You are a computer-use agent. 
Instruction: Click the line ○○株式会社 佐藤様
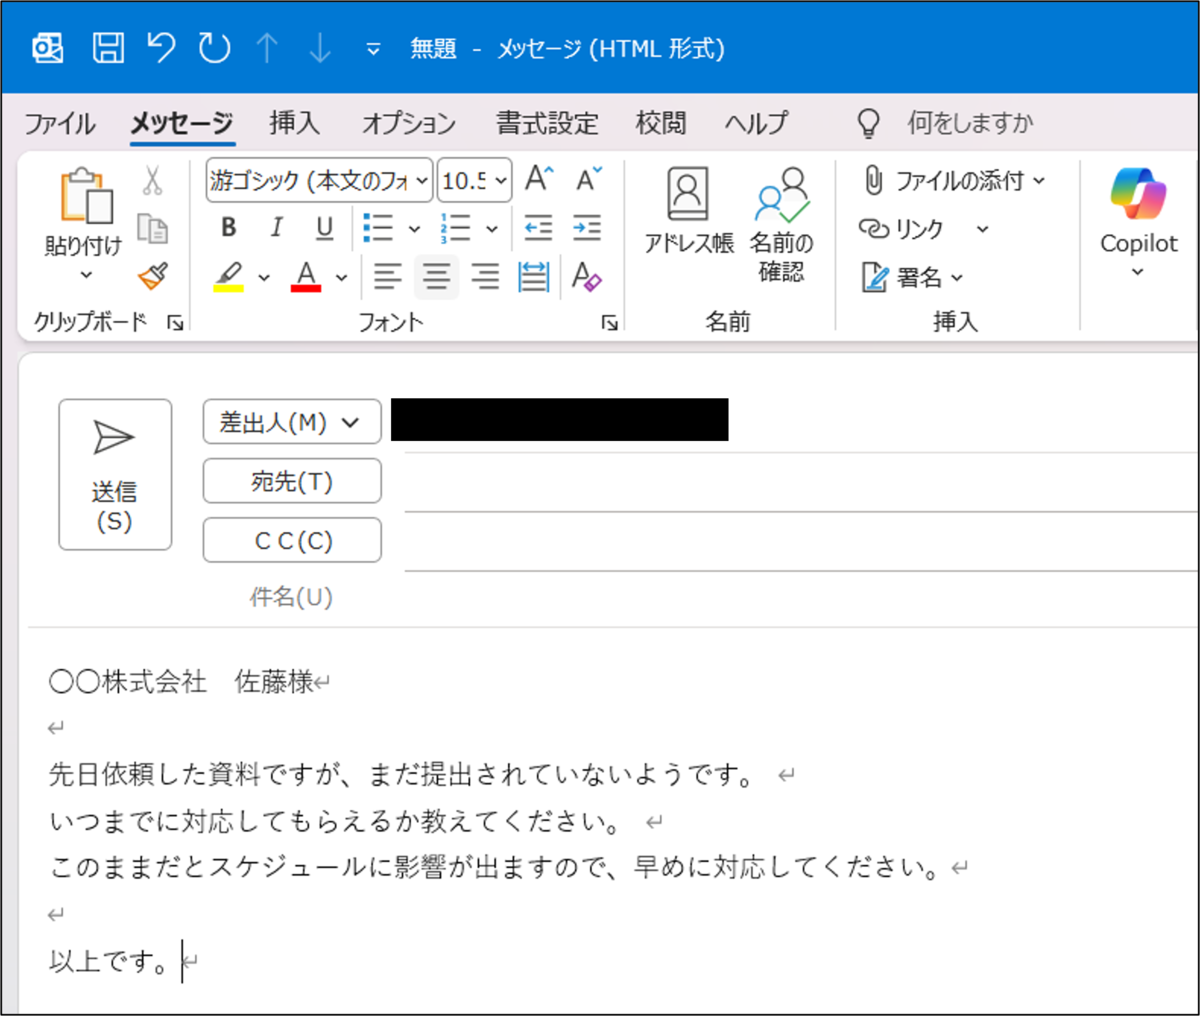[x=182, y=682]
